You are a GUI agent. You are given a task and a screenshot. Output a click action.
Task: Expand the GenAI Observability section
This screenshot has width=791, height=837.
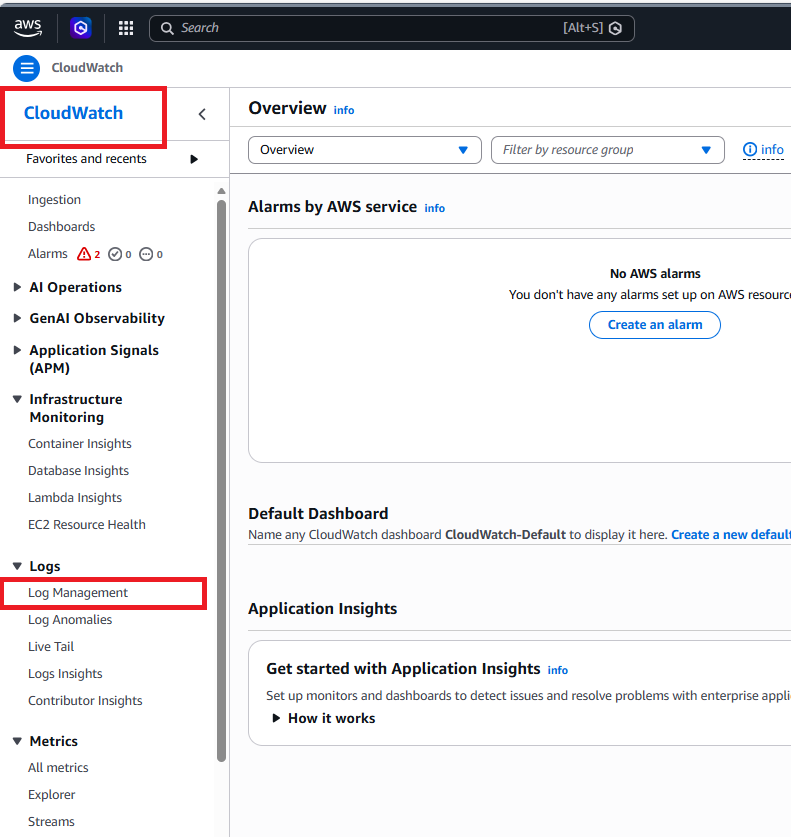pos(18,318)
